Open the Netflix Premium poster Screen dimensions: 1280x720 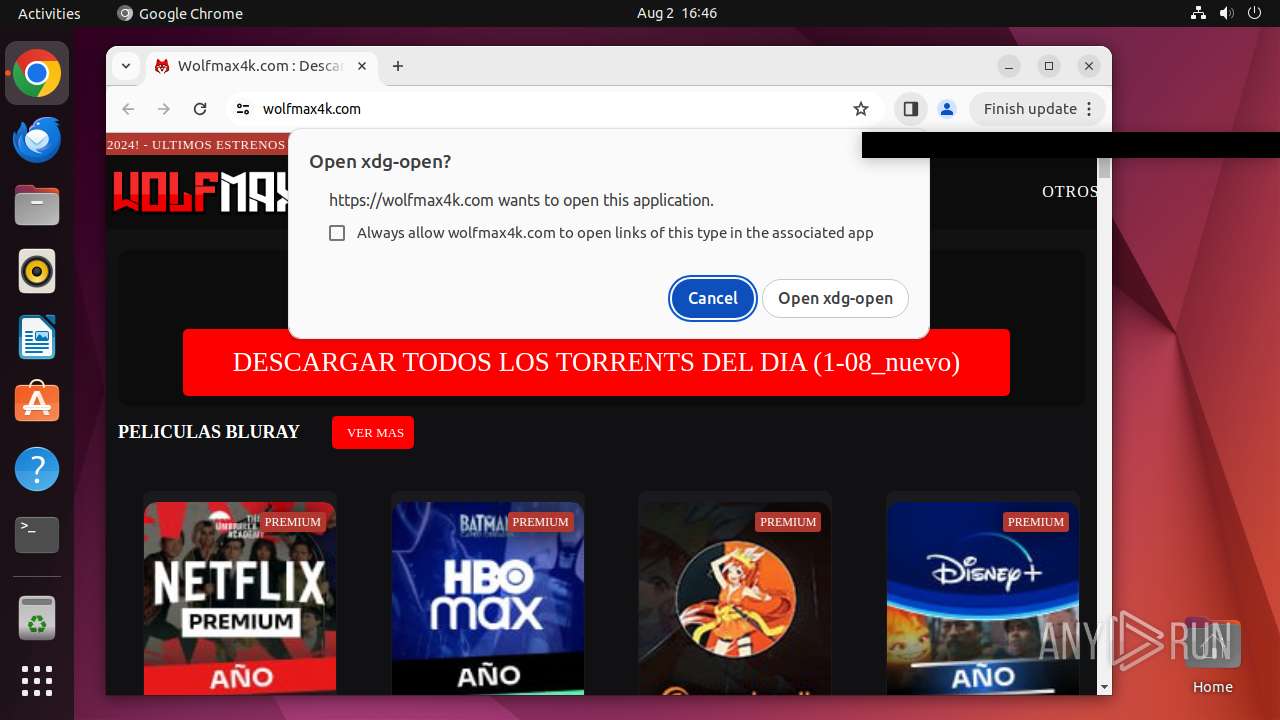point(240,598)
